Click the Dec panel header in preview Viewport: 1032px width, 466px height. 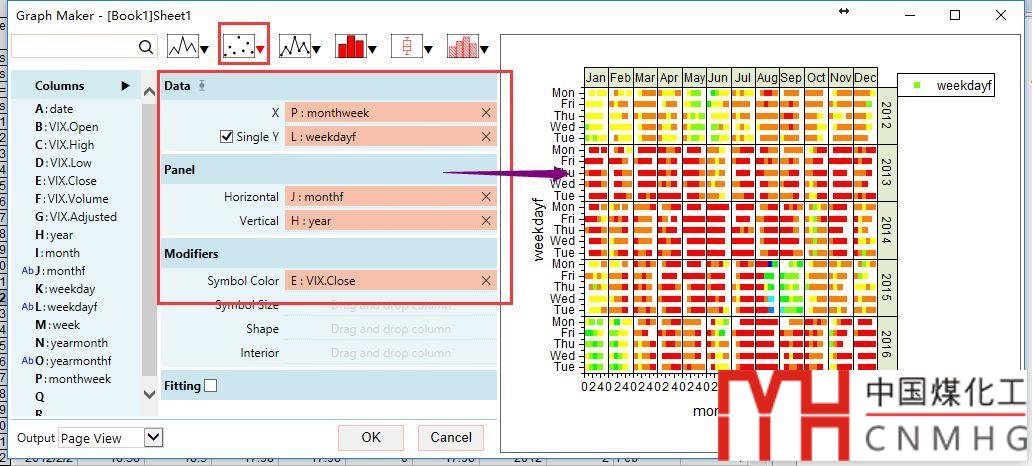click(865, 77)
